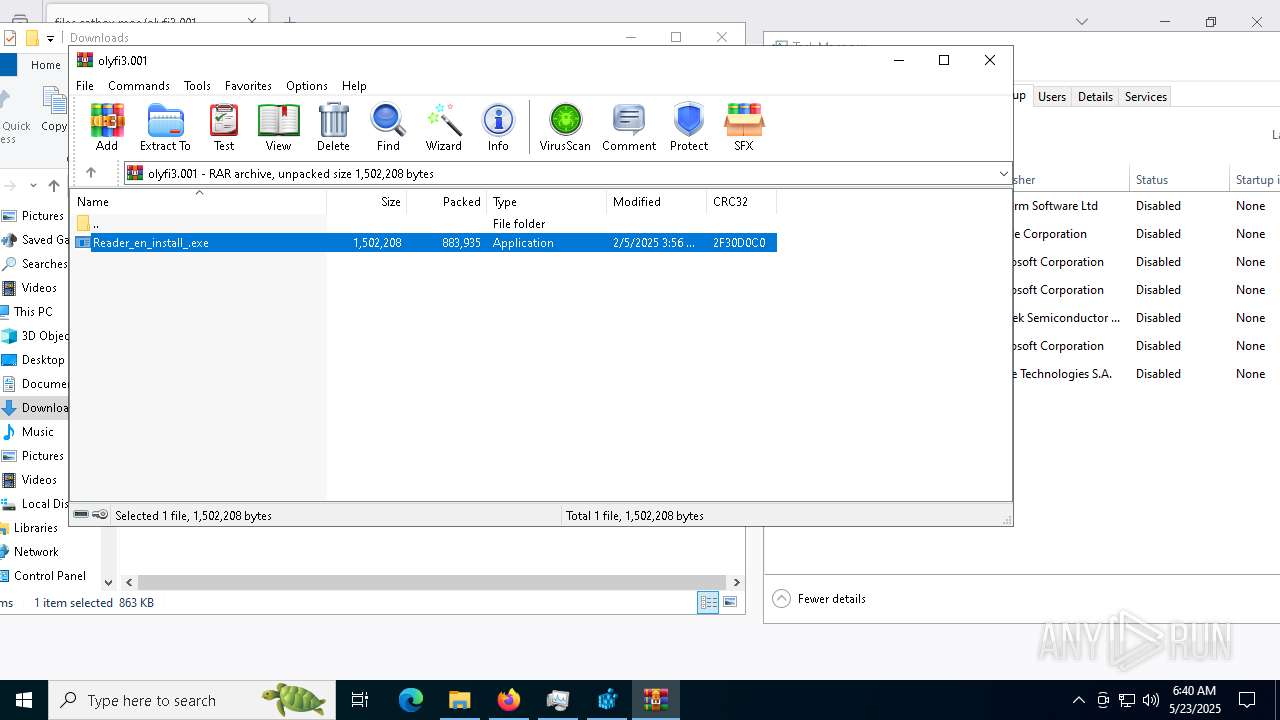Create SFX archive icon
The height and width of the screenshot is (720, 1280).
click(x=743, y=127)
